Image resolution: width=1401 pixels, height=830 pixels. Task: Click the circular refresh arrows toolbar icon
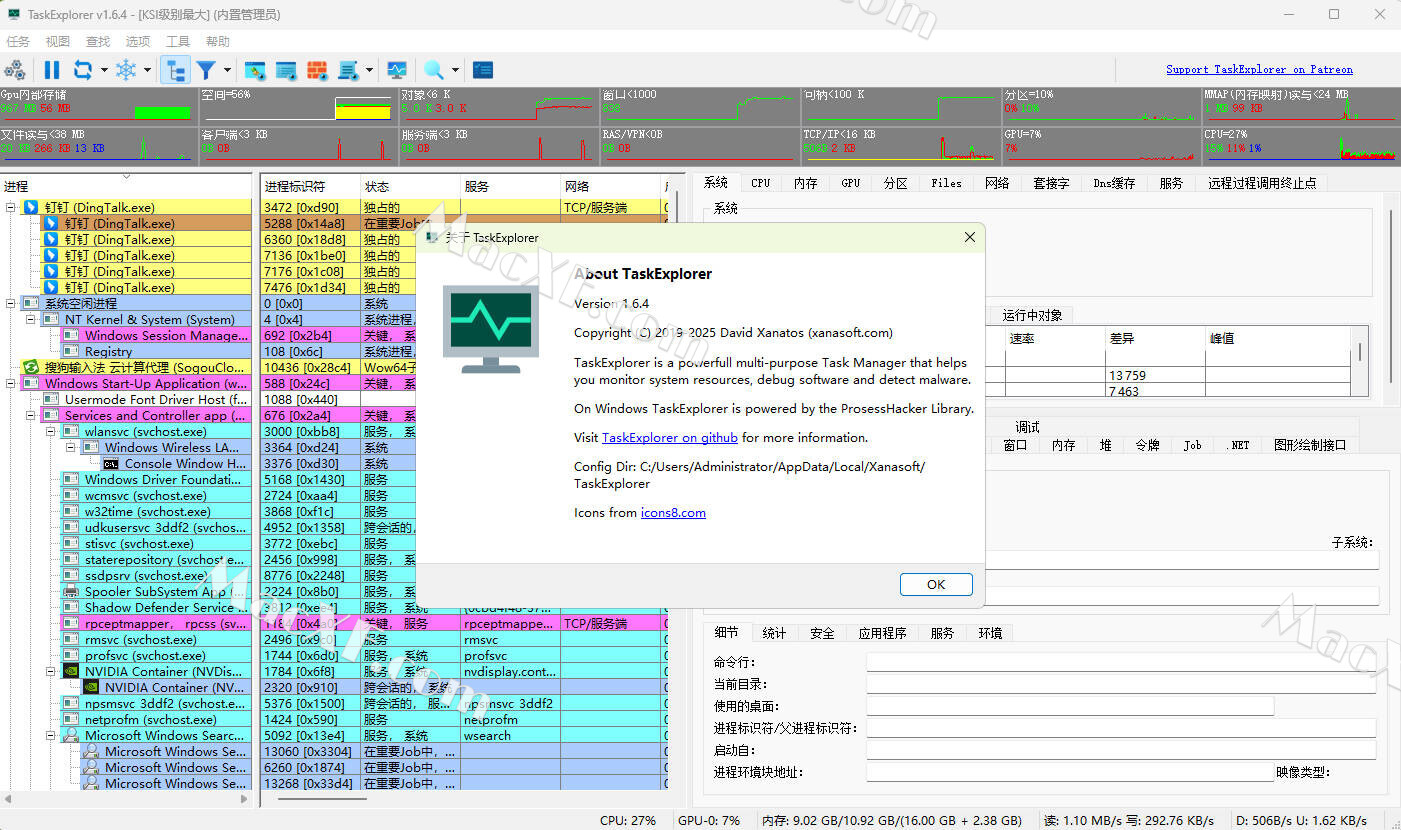82,70
